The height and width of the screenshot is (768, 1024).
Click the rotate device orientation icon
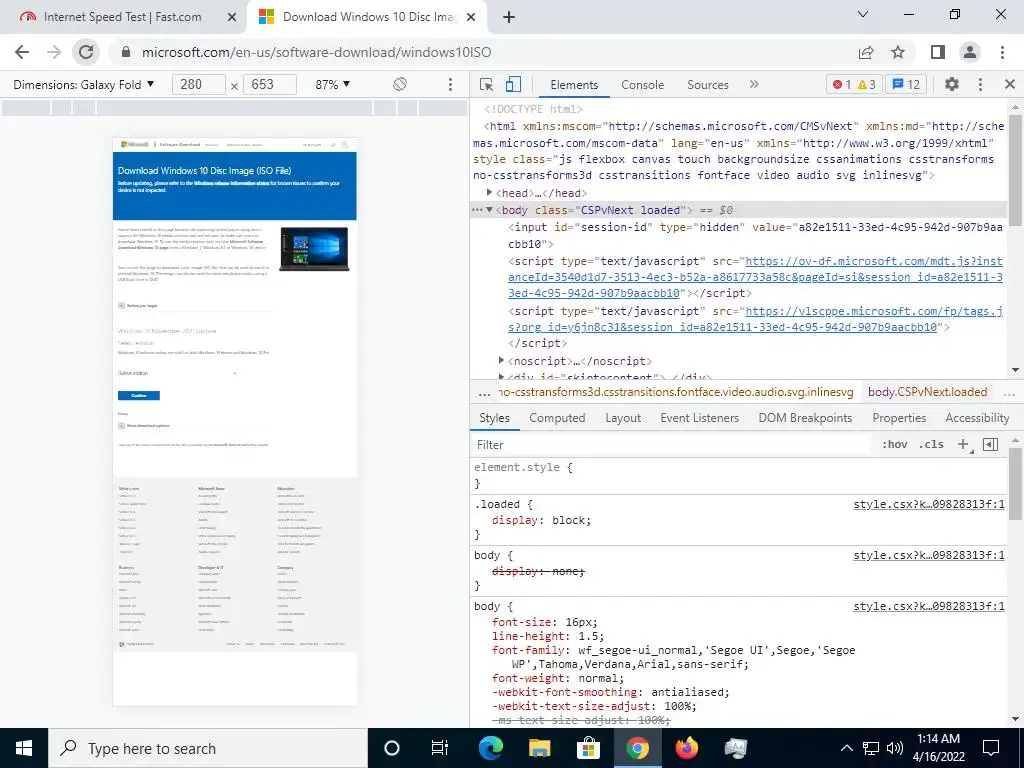[x=400, y=84]
